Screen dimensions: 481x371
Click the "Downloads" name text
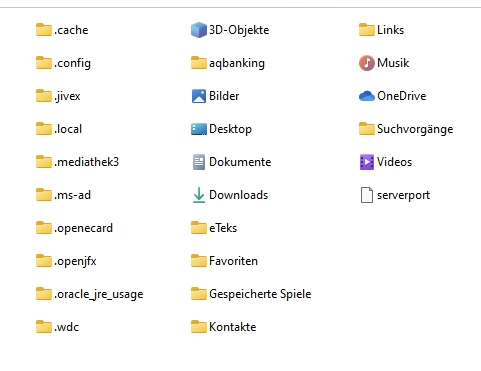pyautogui.click(x=238, y=195)
